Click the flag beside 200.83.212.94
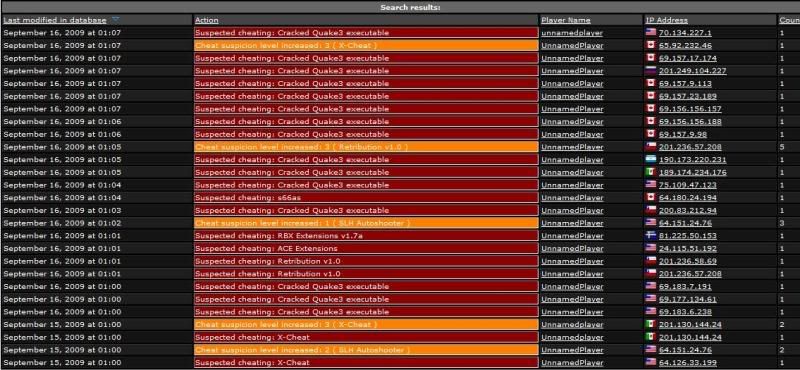 point(651,210)
